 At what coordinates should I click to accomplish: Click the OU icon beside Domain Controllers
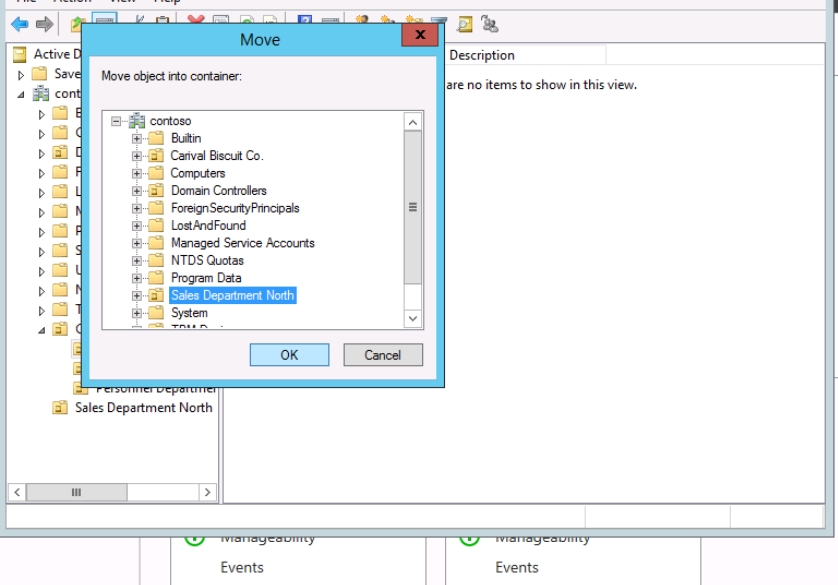156,191
